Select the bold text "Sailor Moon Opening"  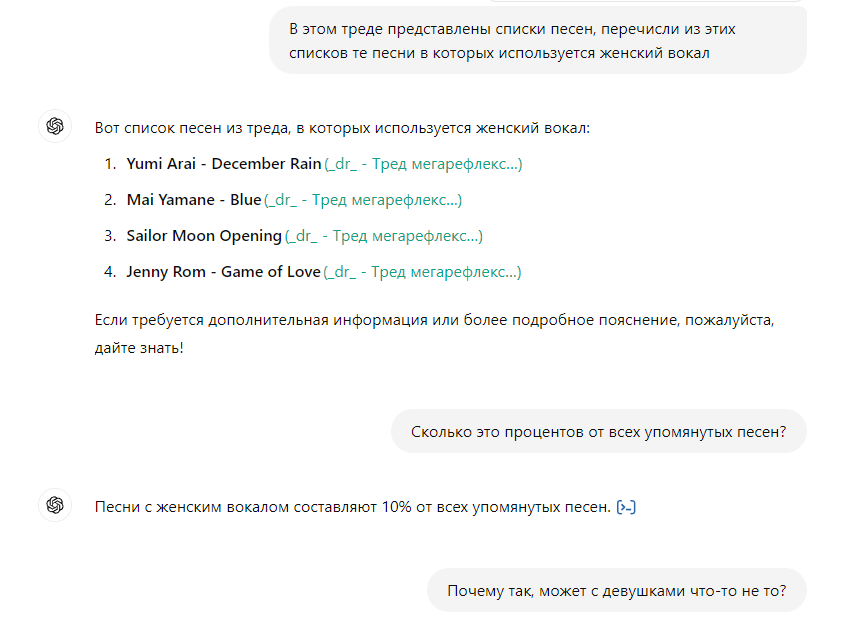coord(204,236)
